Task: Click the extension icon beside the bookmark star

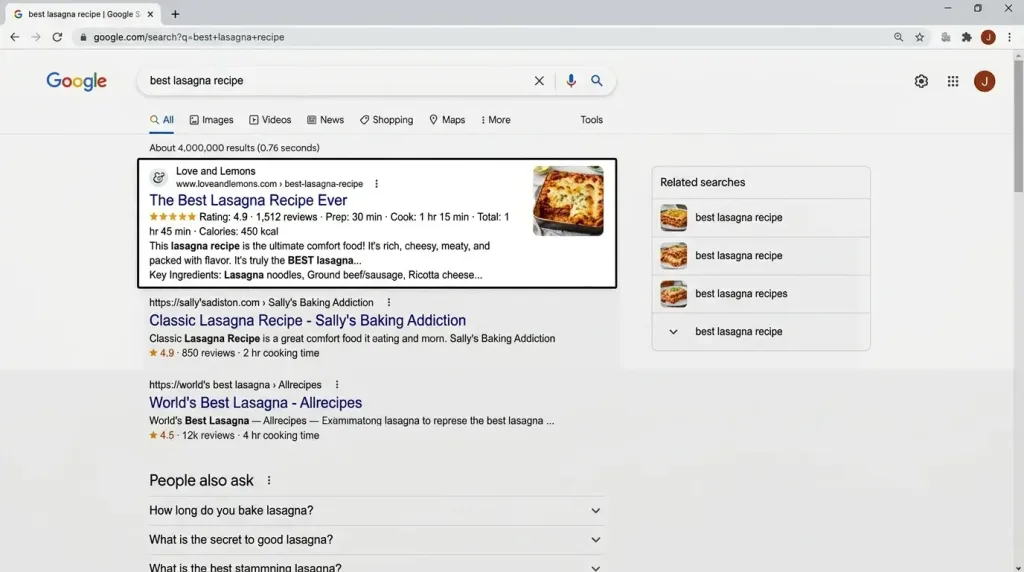Action: click(946, 37)
